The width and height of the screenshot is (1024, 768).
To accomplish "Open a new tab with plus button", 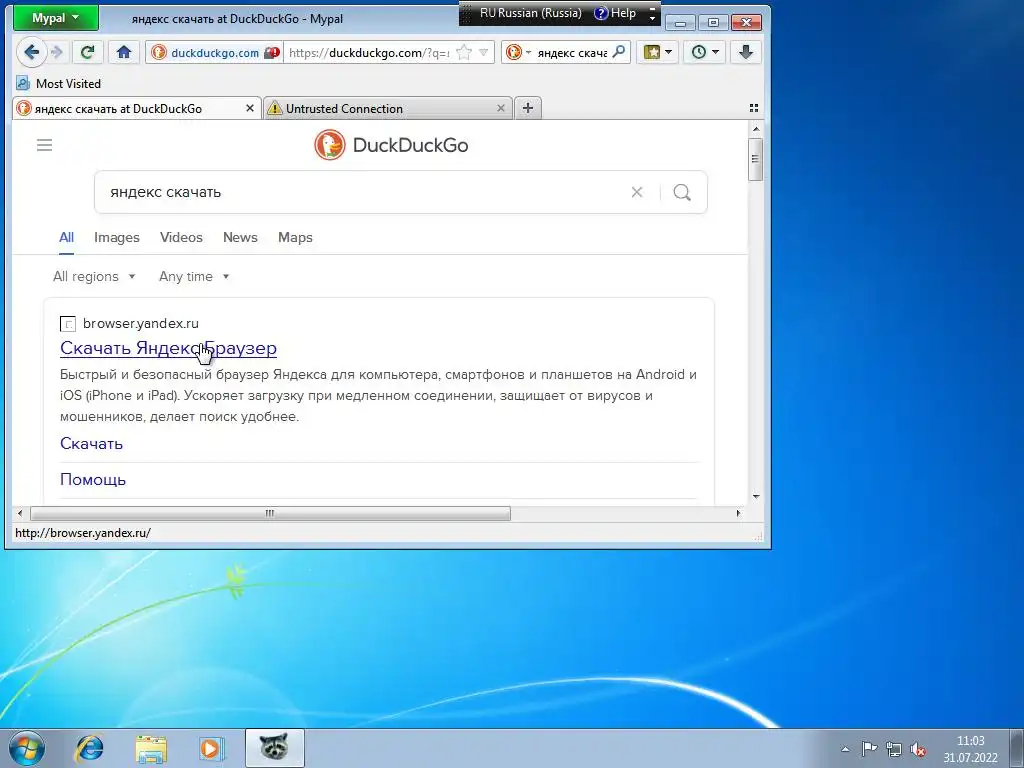I will click(528, 108).
